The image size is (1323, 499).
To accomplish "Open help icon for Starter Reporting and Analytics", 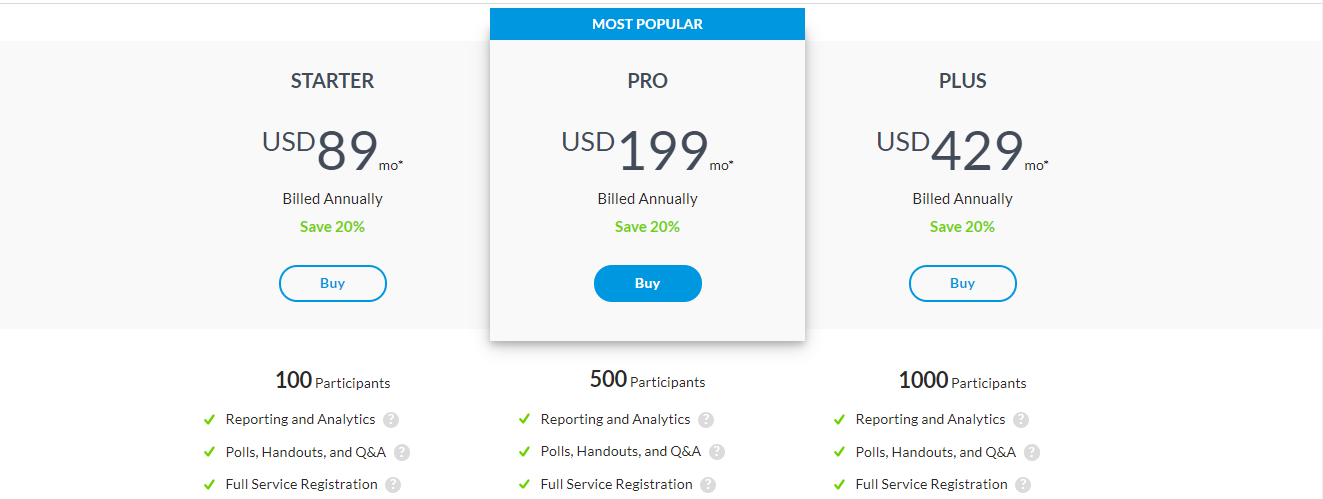I will (x=391, y=420).
